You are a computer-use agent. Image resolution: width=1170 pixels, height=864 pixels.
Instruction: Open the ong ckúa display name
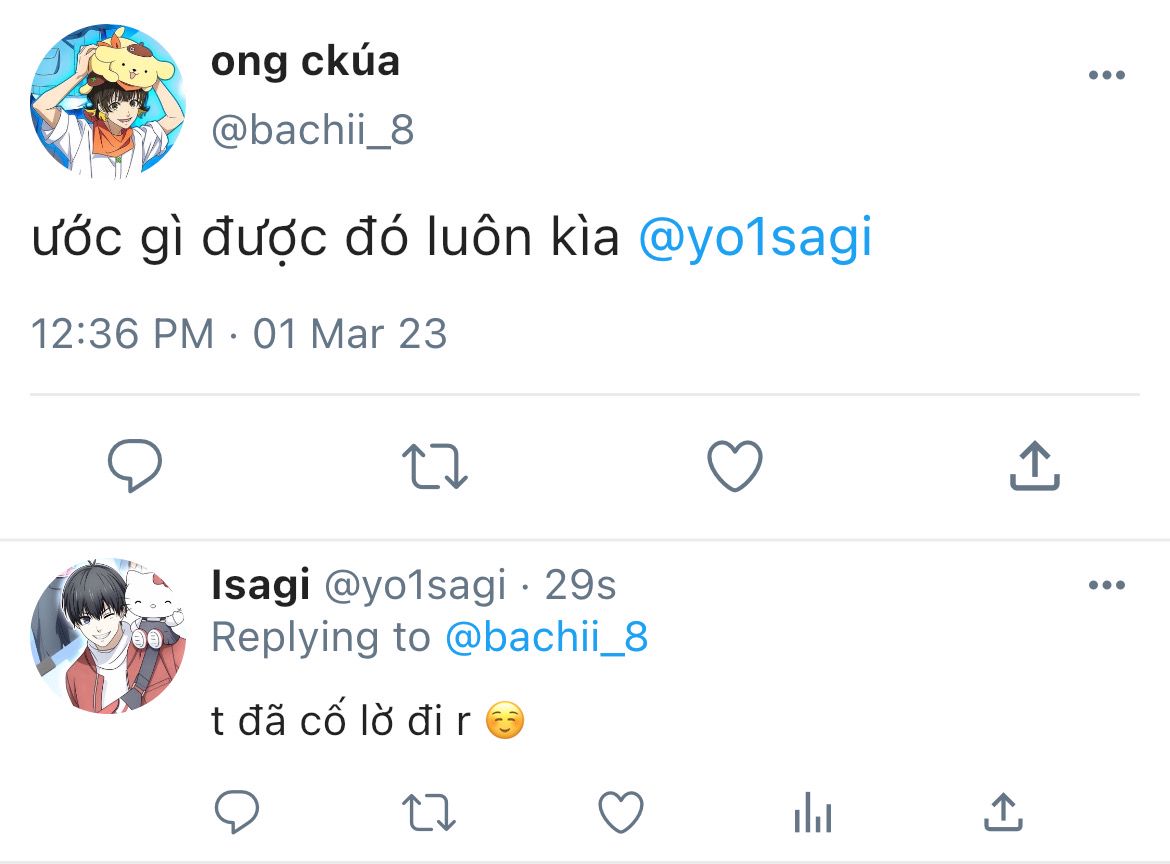tap(305, 63)
